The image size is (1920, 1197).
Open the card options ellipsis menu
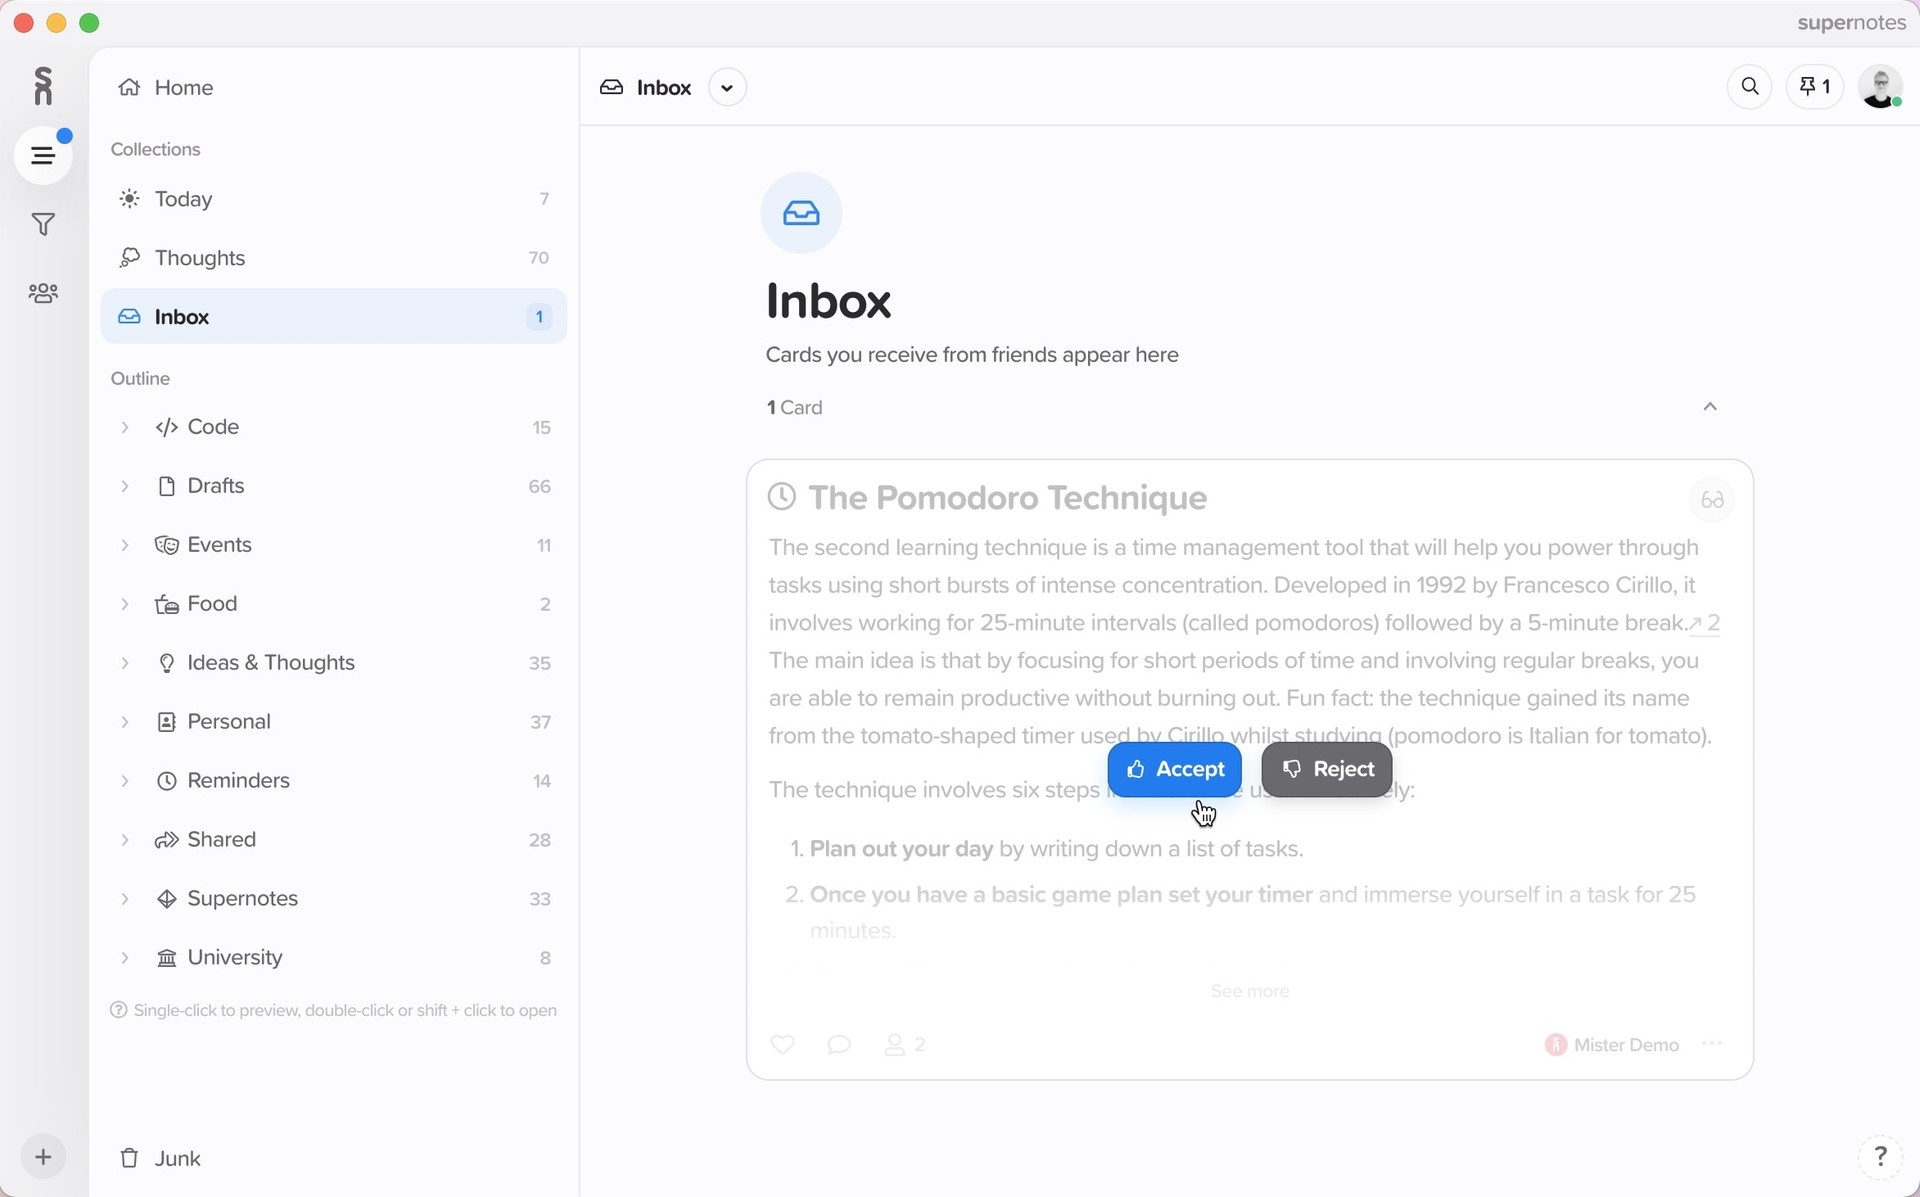tap(1710, 1044)
